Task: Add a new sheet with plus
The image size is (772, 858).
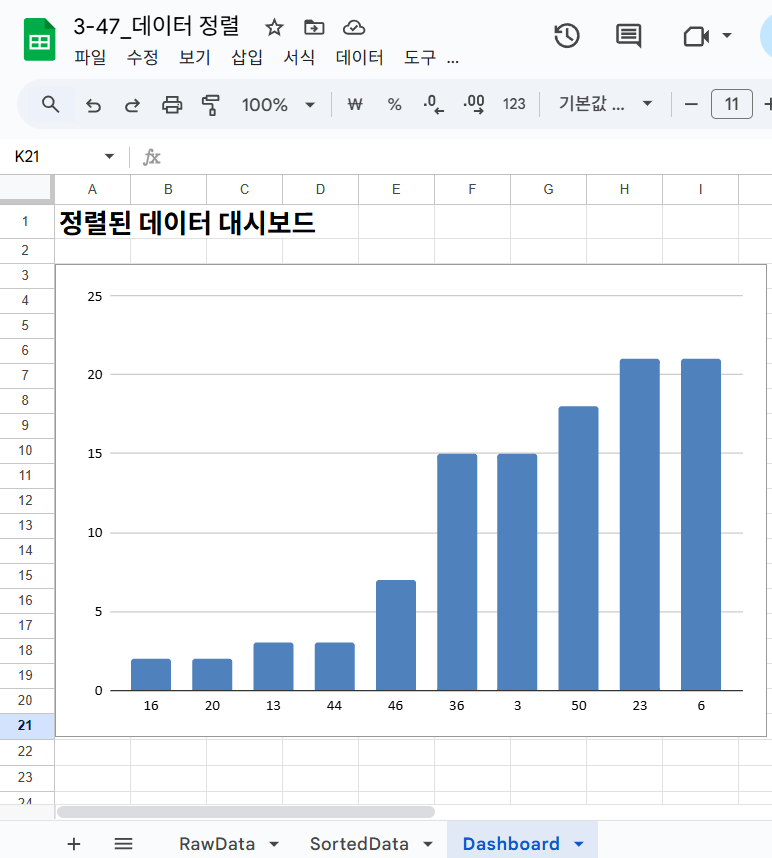Action: (74, 844)
